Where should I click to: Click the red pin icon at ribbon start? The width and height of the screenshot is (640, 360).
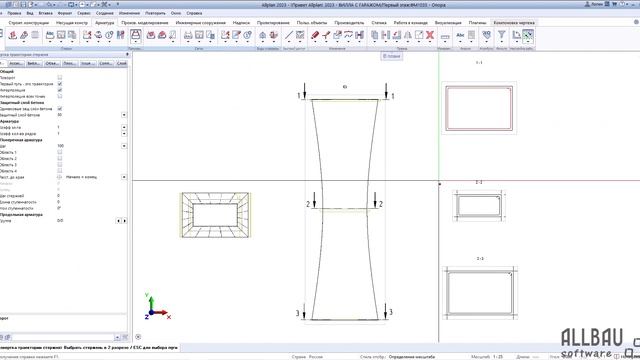point(13,35)
